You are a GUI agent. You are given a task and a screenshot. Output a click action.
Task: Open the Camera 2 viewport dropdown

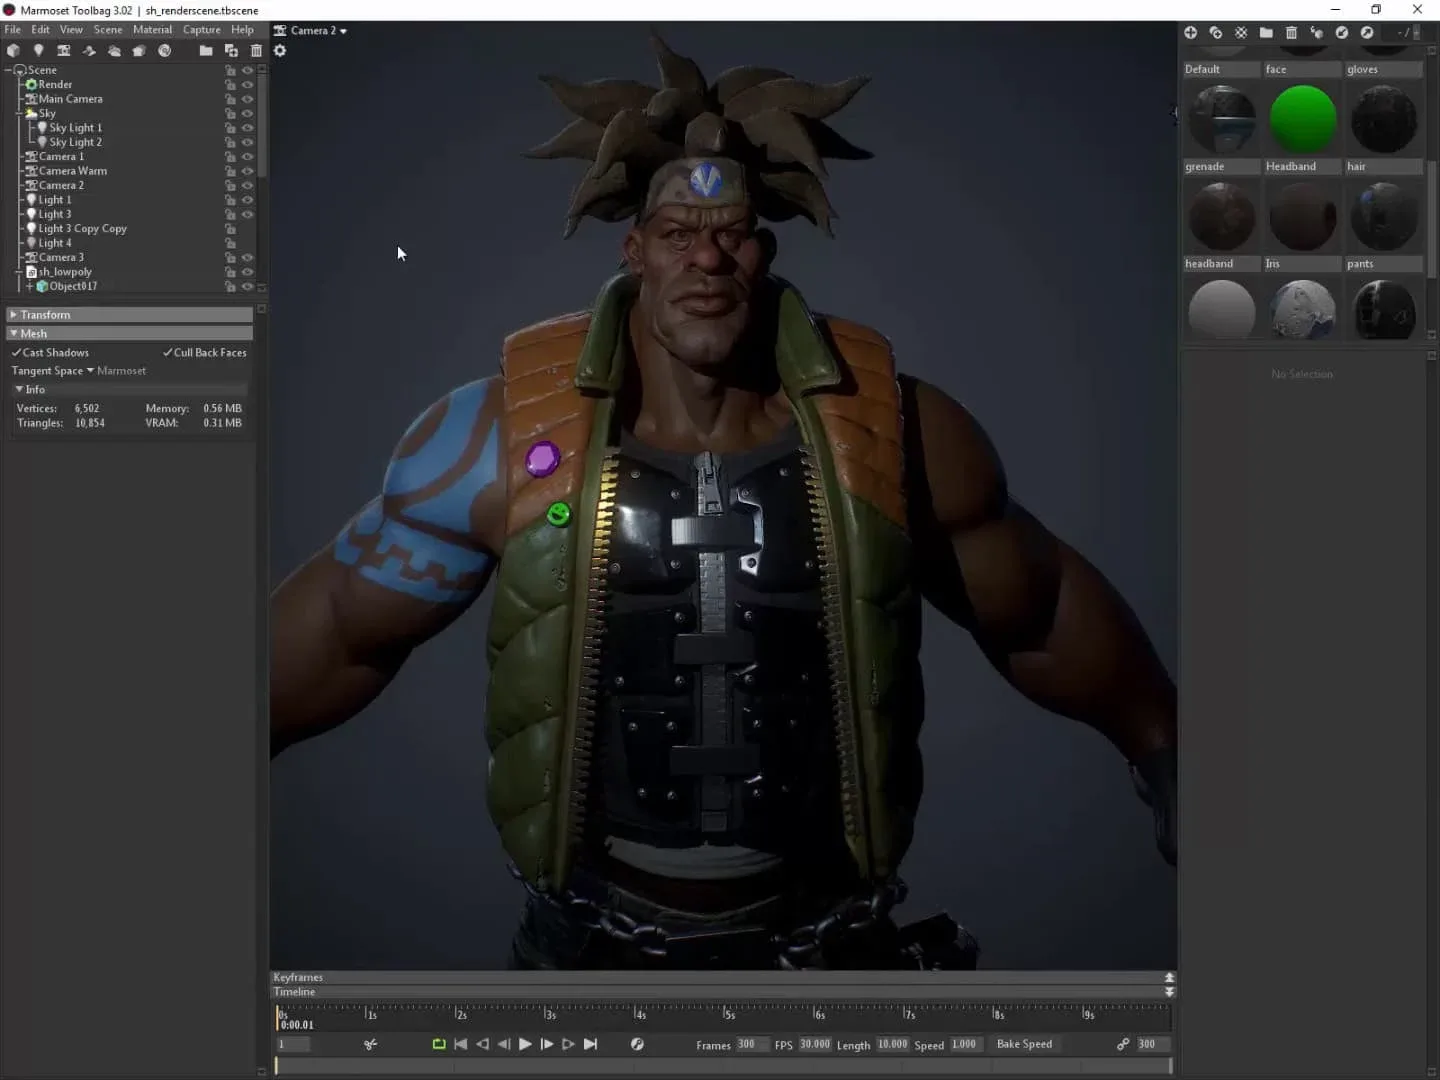coord(311,30)
